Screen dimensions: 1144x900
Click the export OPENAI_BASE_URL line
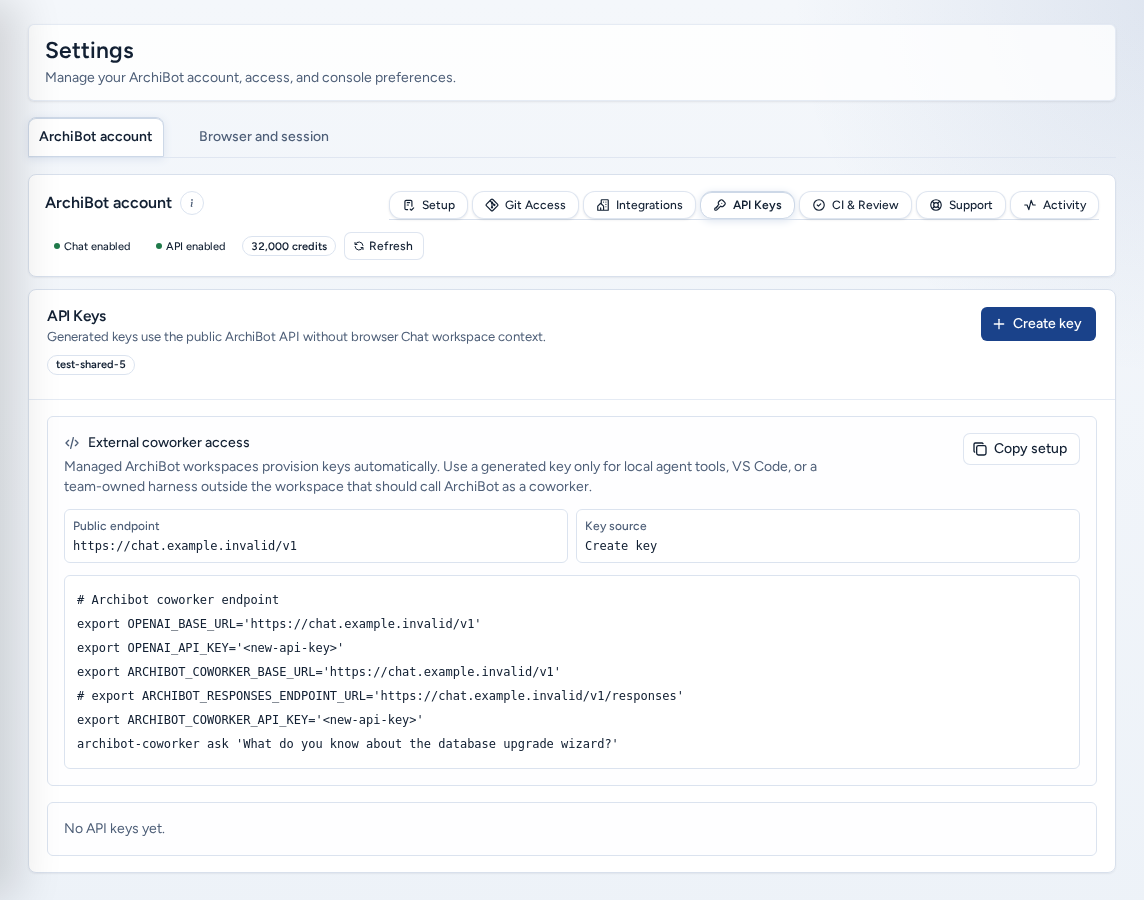tap(279, 624)
